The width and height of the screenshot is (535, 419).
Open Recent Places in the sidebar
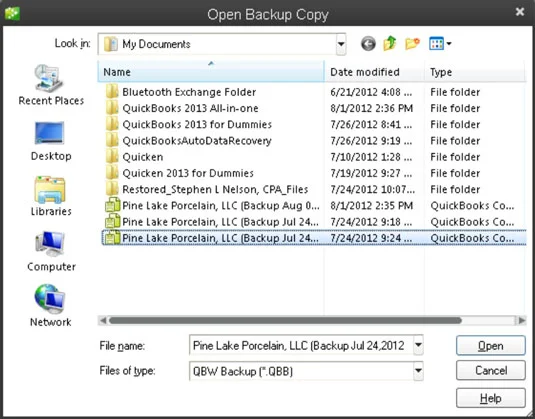[x=51, y=85]
